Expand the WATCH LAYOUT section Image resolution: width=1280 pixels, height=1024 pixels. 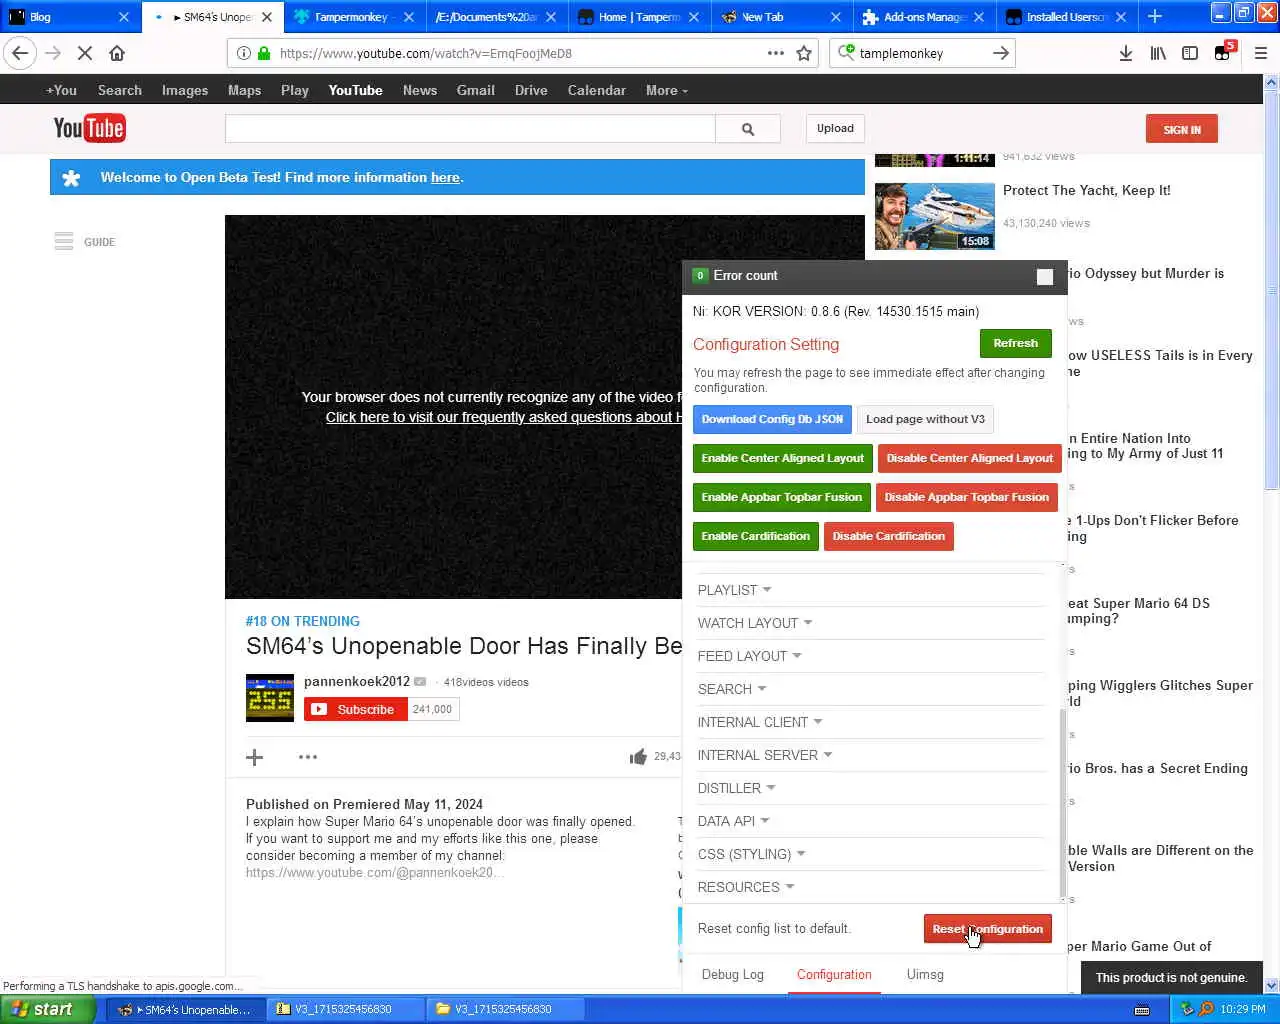coord(755,623)
